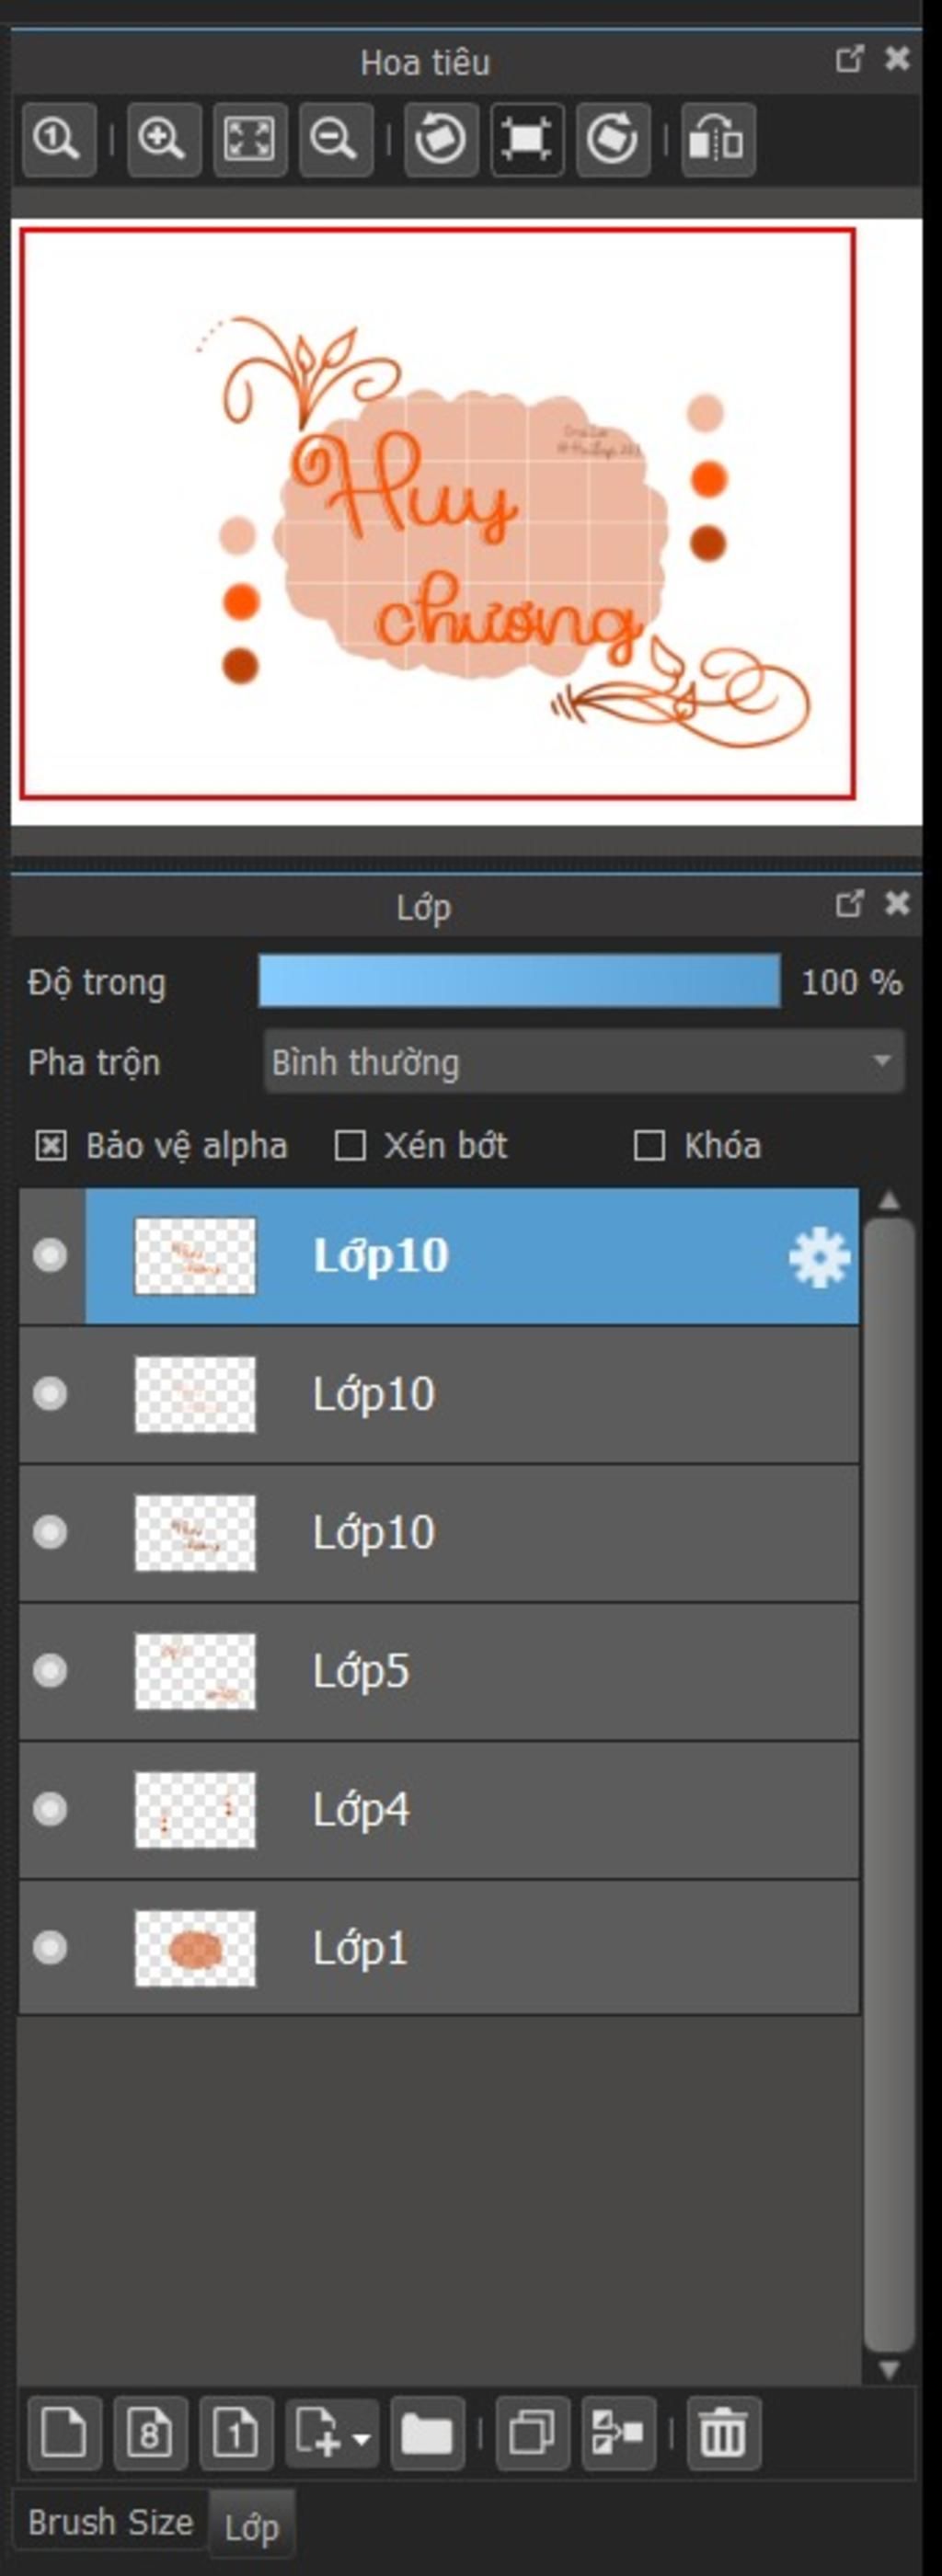Rotate canvas view left
The width and height of the screenshot is (942, 2576).
pyautogui.click(x=441, y=139)
